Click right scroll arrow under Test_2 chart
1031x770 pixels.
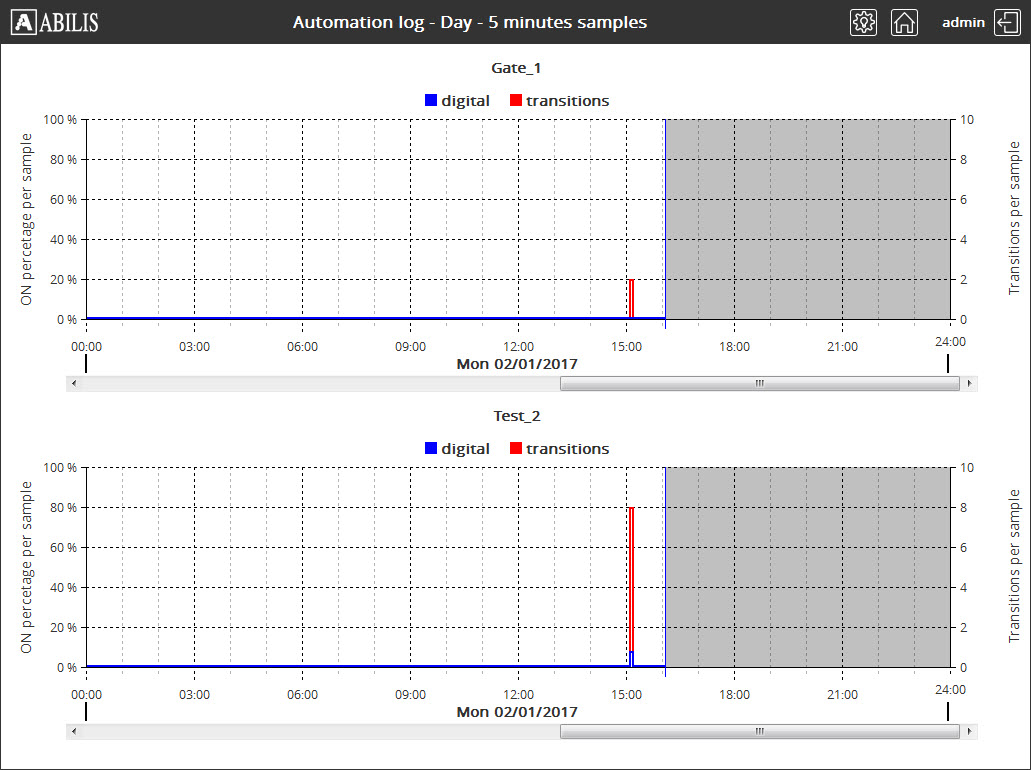[x=968, y=731]
